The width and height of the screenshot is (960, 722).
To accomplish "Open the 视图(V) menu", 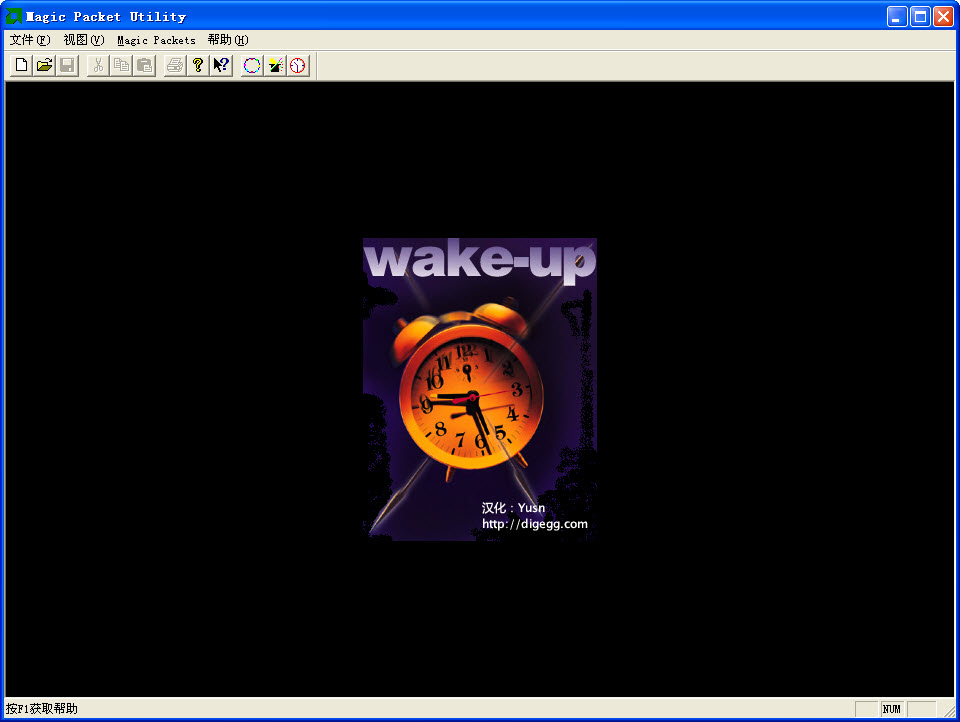I will 83,40.
